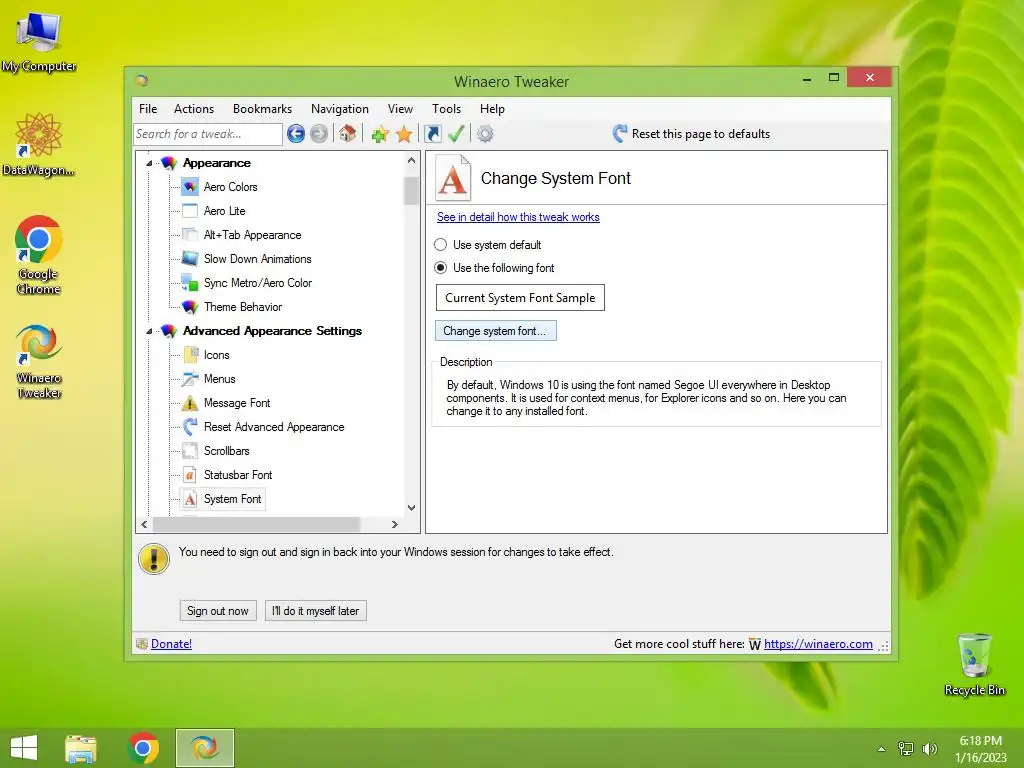This screenshot has height=768, width=1024.
Task: Click the Statusbar Font icon
Action: pos(190,475)
